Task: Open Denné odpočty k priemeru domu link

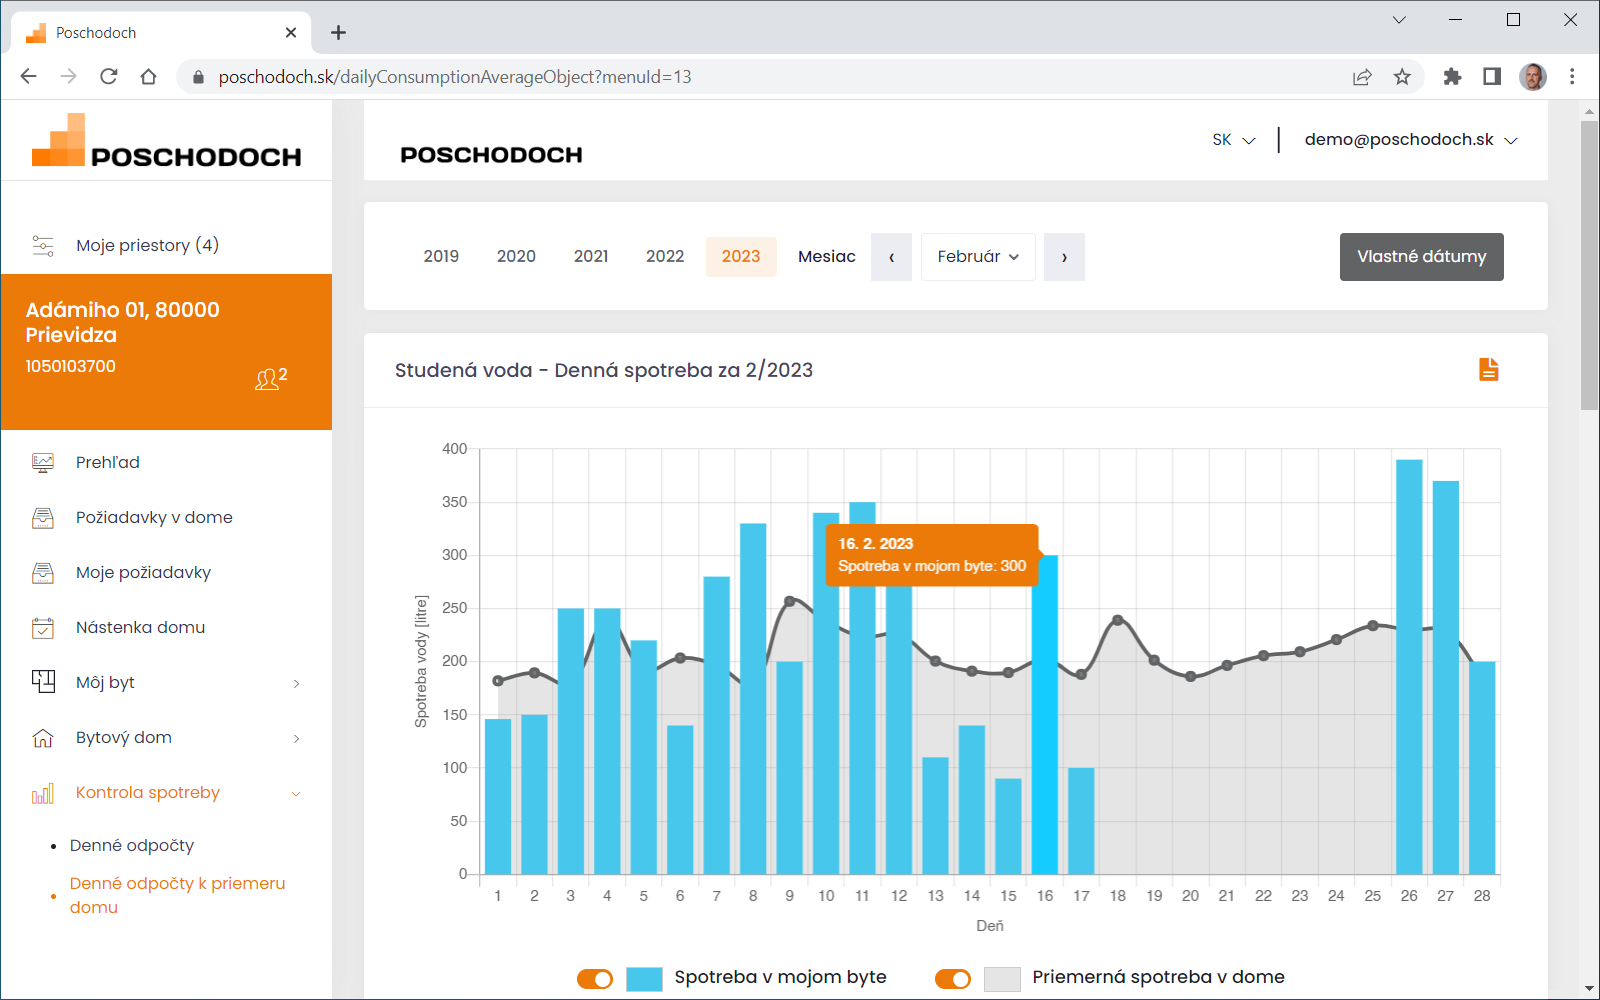Action: (x=178, y=896)
